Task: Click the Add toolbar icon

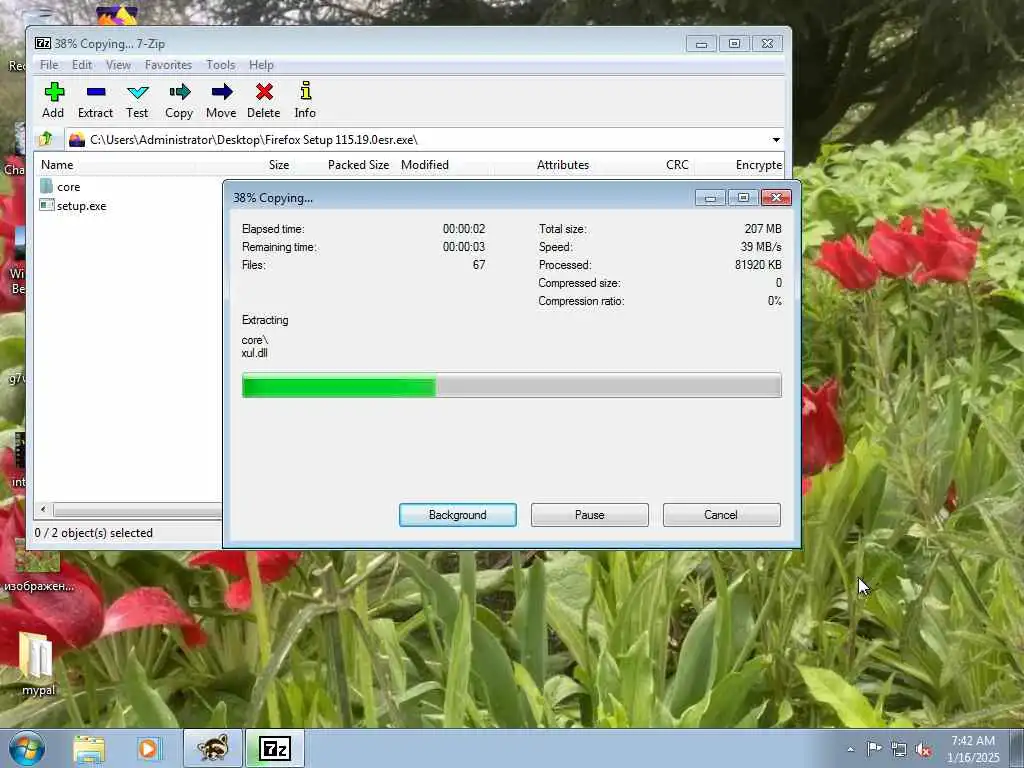Action: coord(54,92)
